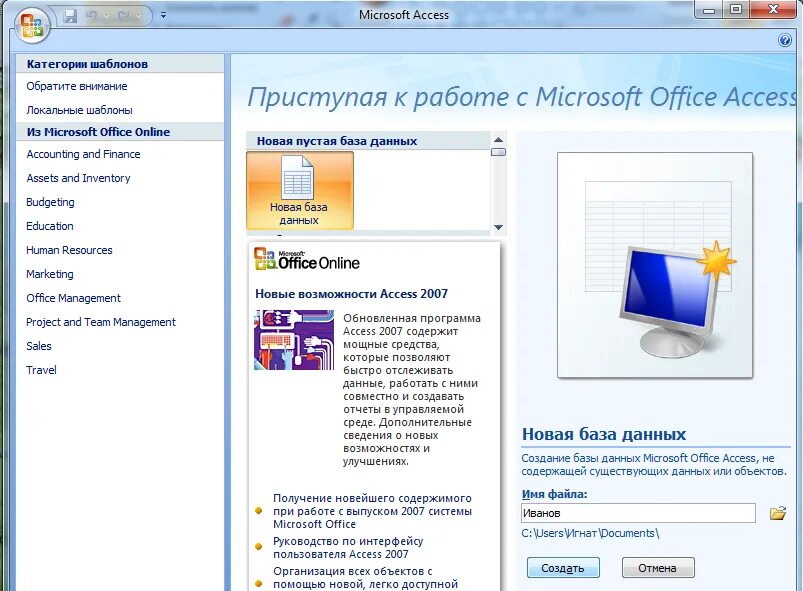Open the Marketing template category
This screenshot has height=591, width=803.
(50, 274)
